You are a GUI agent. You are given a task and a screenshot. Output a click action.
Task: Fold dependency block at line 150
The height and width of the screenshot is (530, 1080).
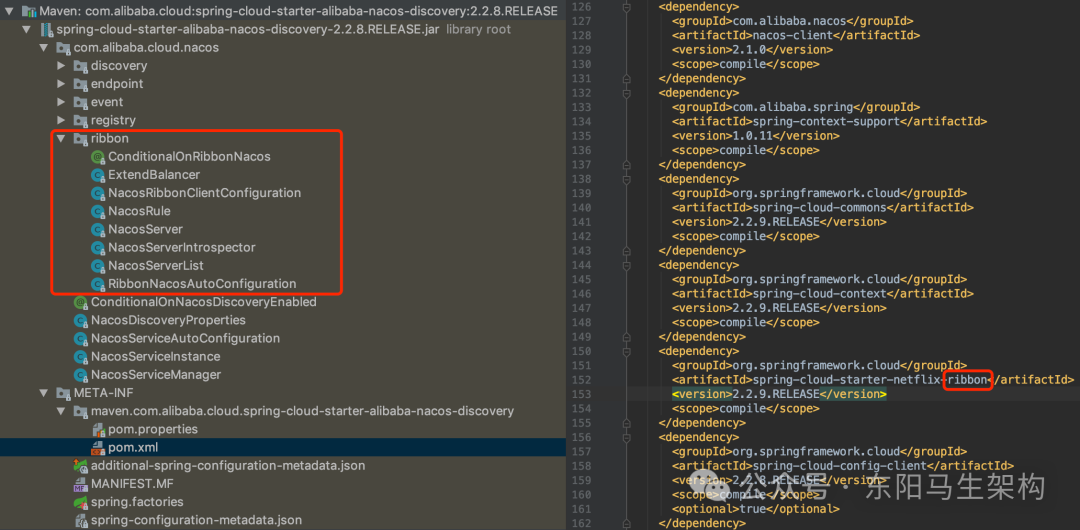[x=626, y=351]
